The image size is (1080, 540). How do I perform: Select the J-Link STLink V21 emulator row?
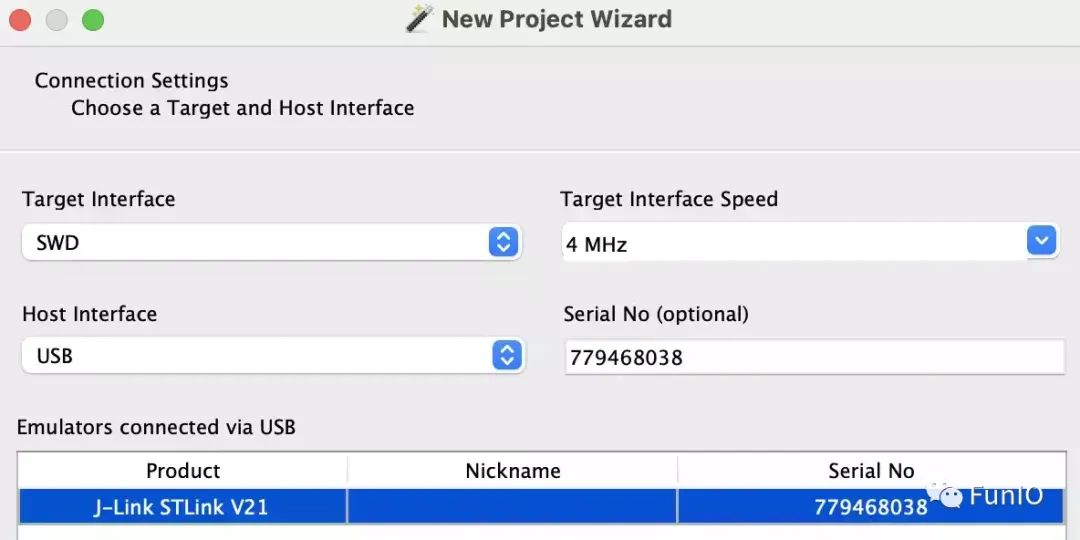click(x=541, y=506)
